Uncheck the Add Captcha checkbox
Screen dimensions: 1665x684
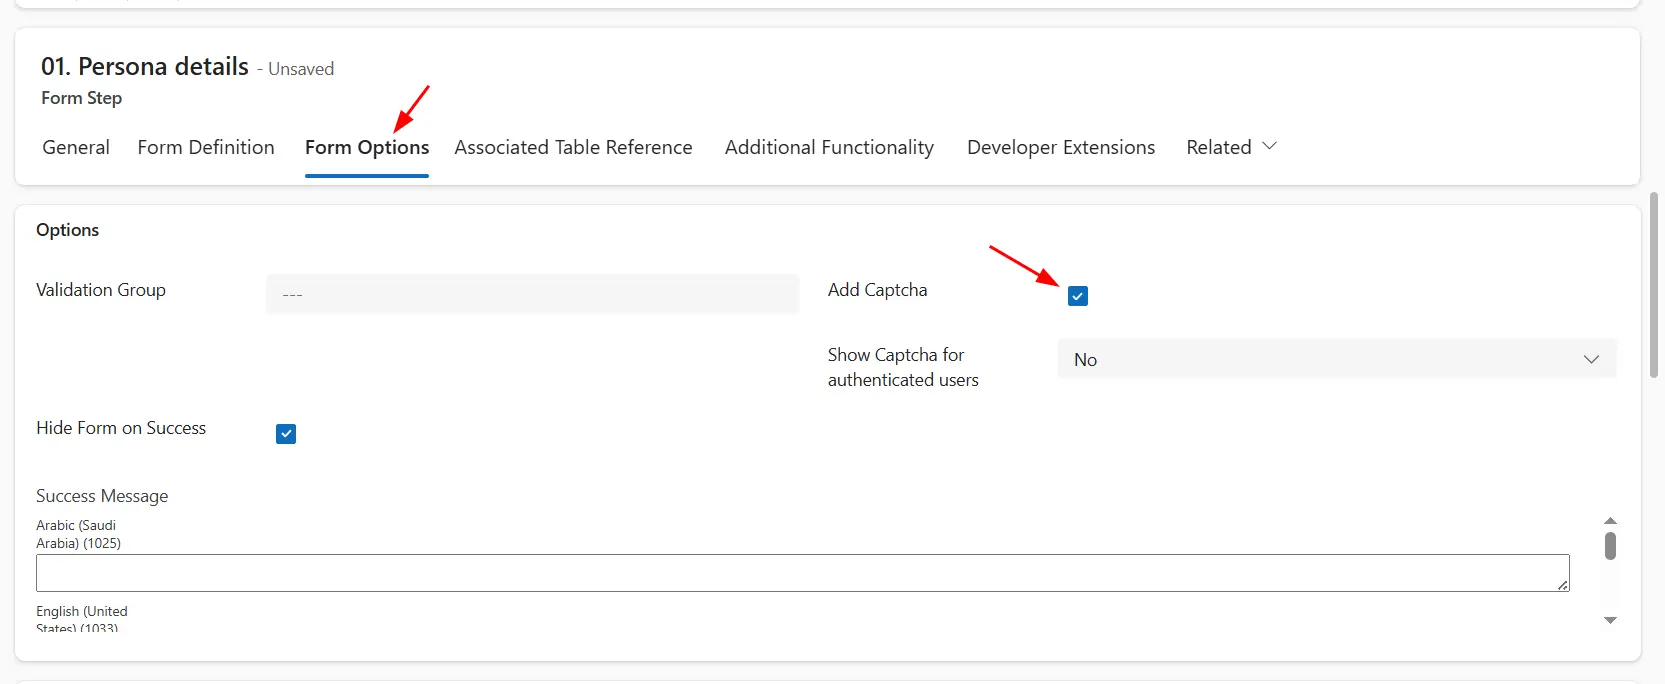click(x=1077, y=296)
